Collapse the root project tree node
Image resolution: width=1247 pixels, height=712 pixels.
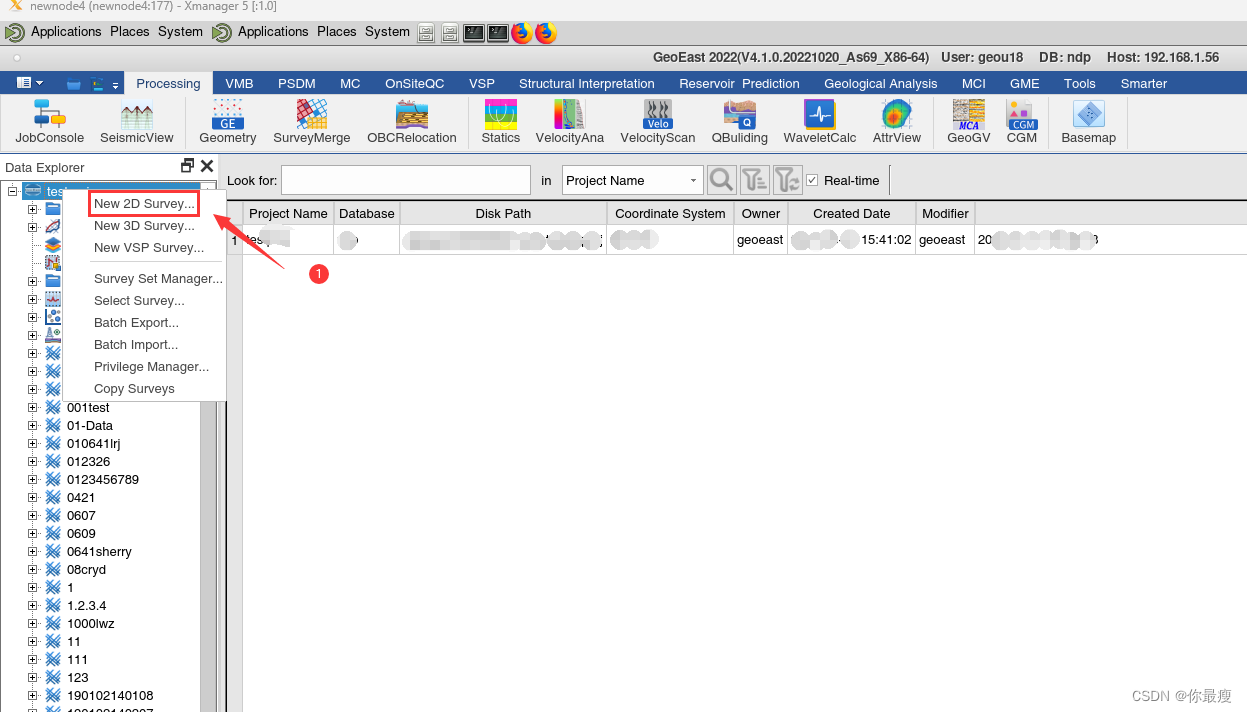[13, 191]
